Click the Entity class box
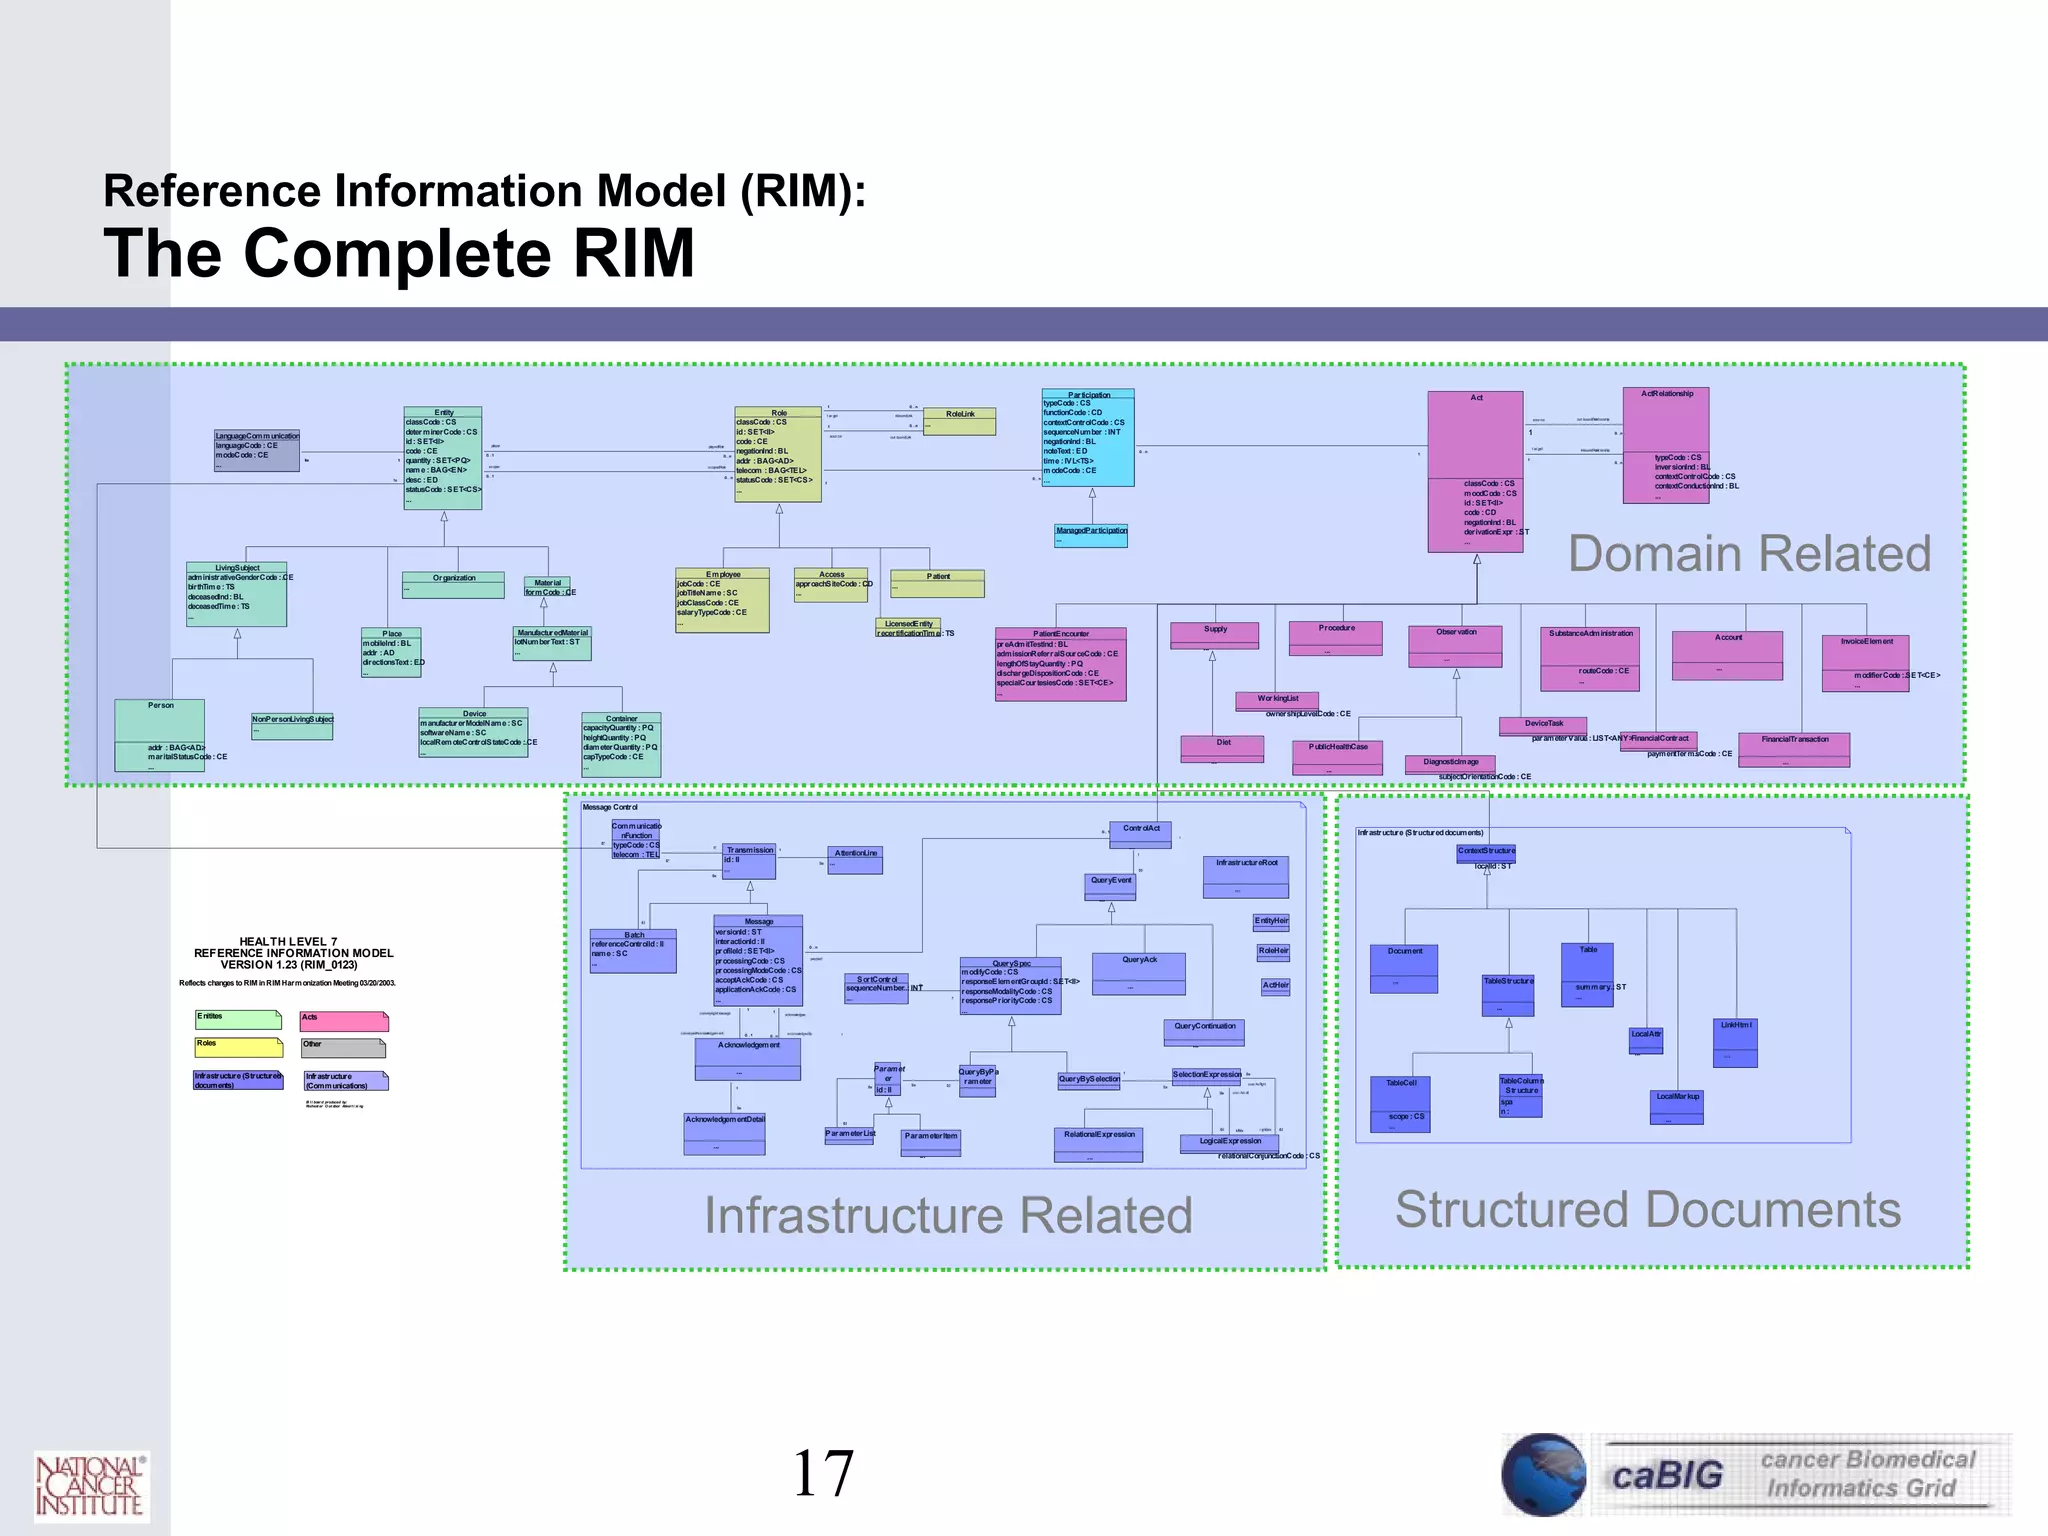Screen dimensions: 2048x1536 (443, 458)
